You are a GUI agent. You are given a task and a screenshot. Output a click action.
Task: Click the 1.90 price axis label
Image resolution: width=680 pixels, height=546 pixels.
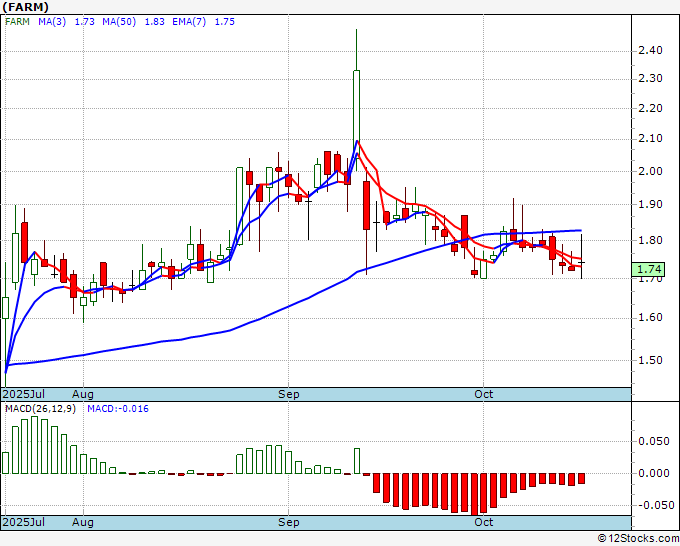[651, 204]
